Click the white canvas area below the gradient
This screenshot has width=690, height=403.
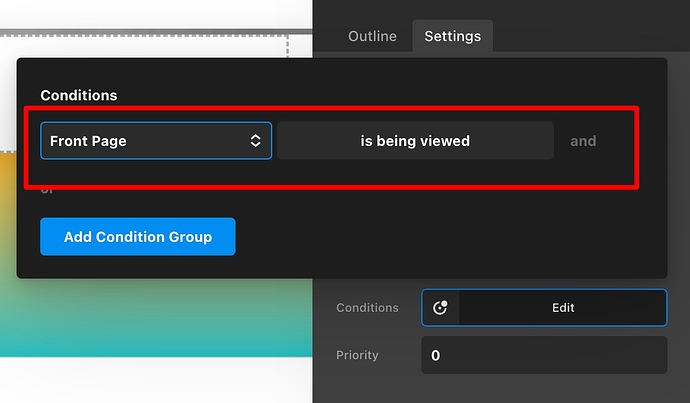(x=150, y=380)
